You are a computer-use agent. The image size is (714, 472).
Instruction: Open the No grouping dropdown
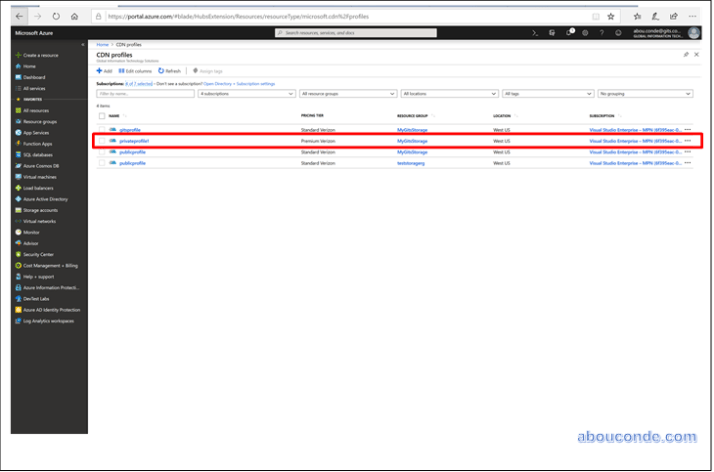645,93
